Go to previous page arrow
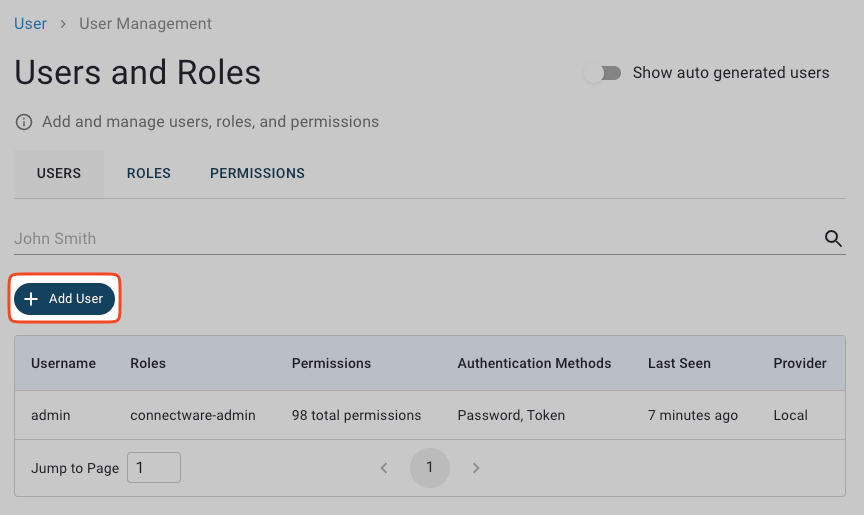 384,468
